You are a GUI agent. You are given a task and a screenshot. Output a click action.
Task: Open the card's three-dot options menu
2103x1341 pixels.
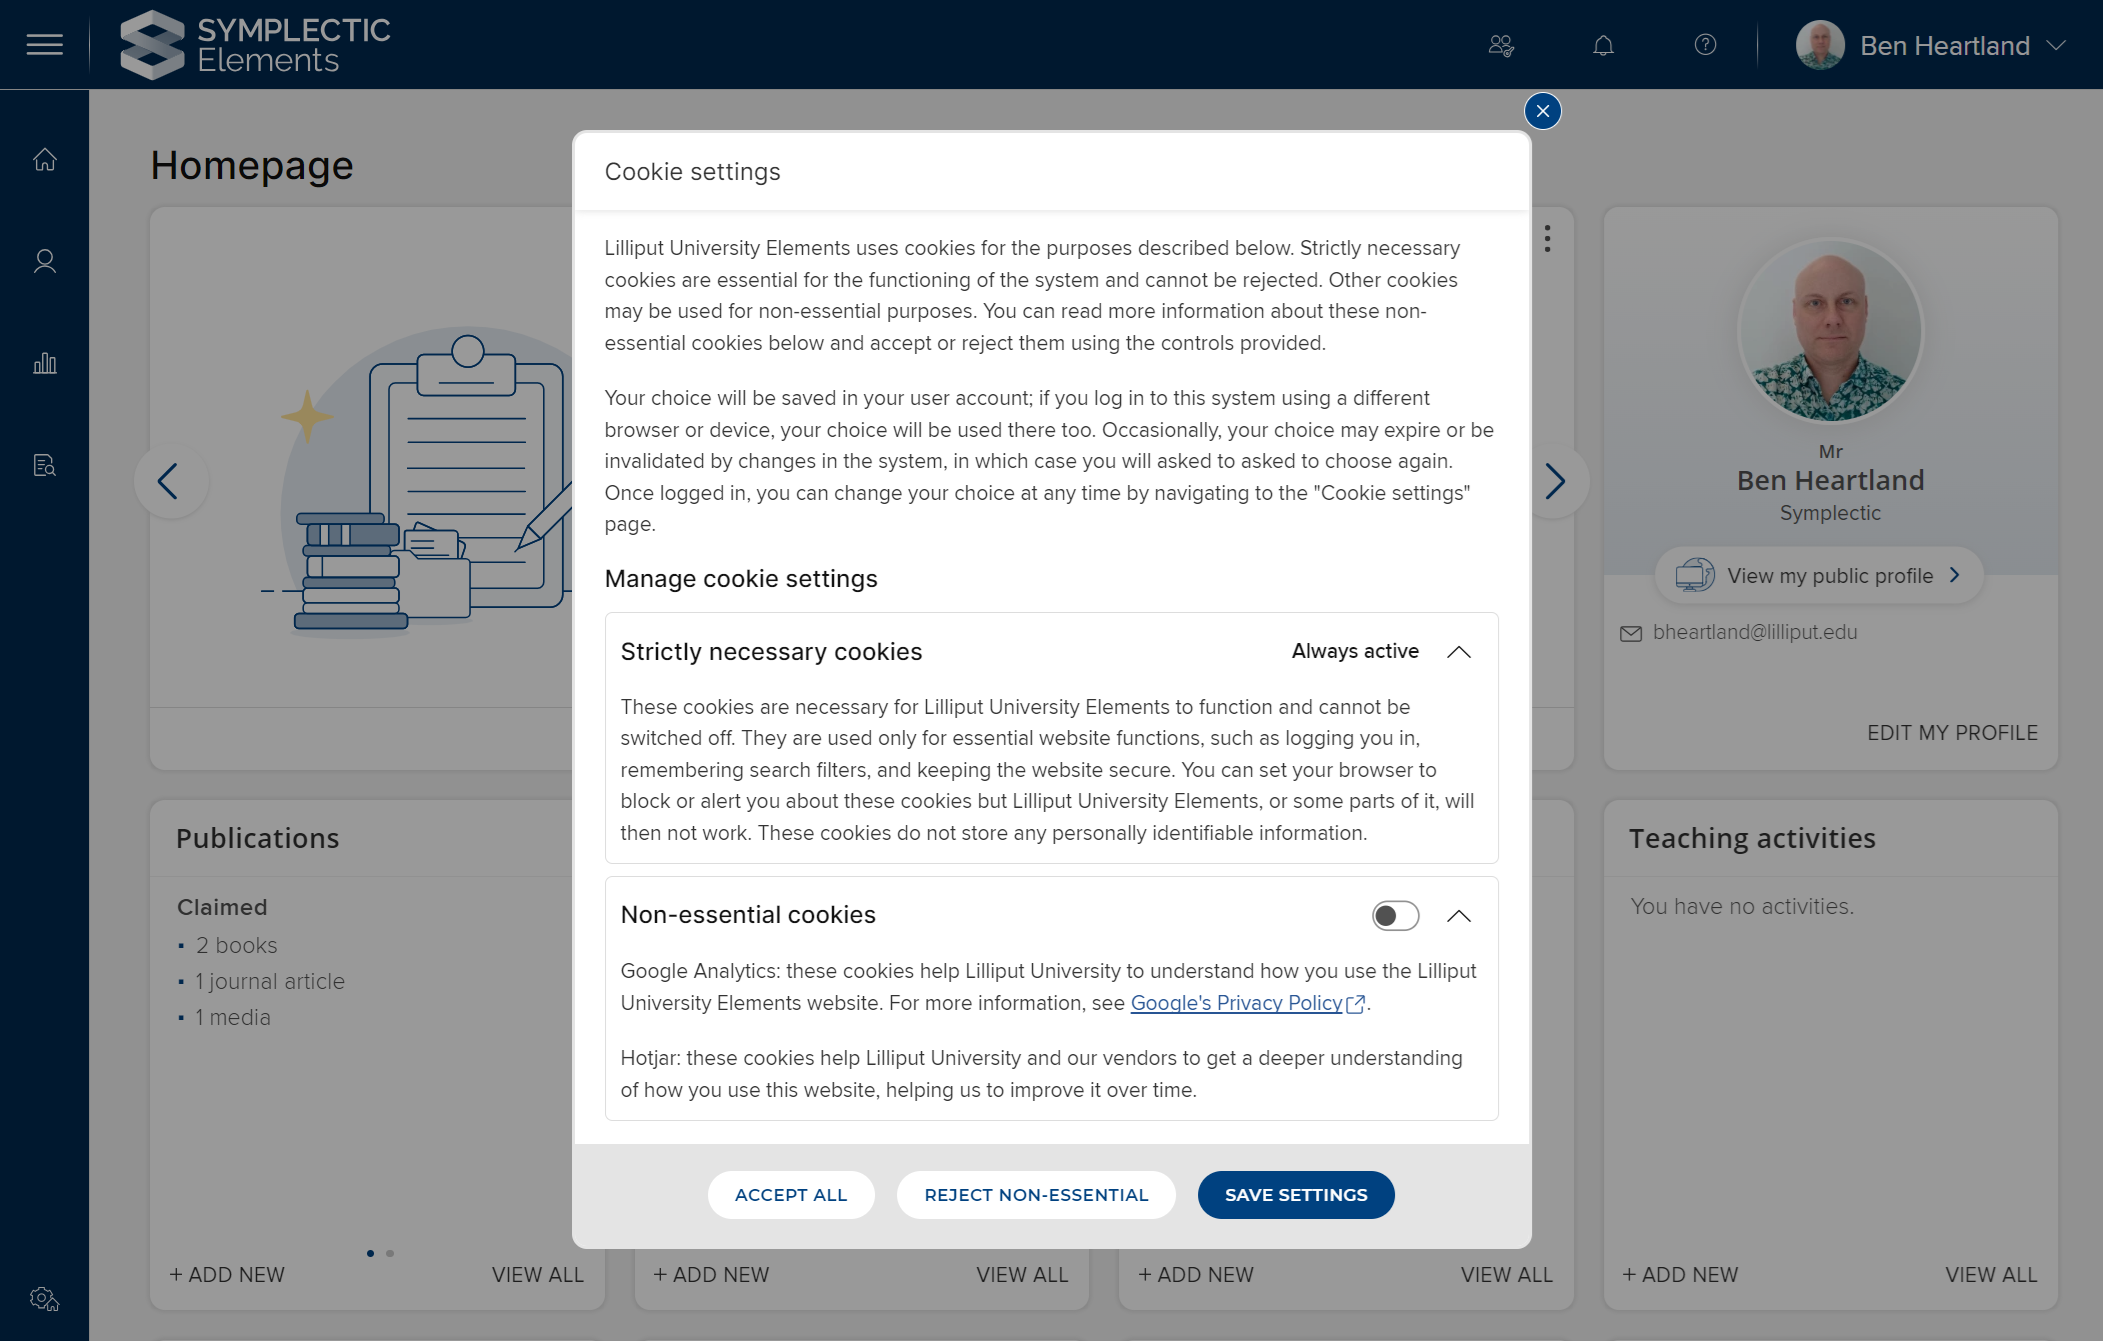click(1547, 238)
